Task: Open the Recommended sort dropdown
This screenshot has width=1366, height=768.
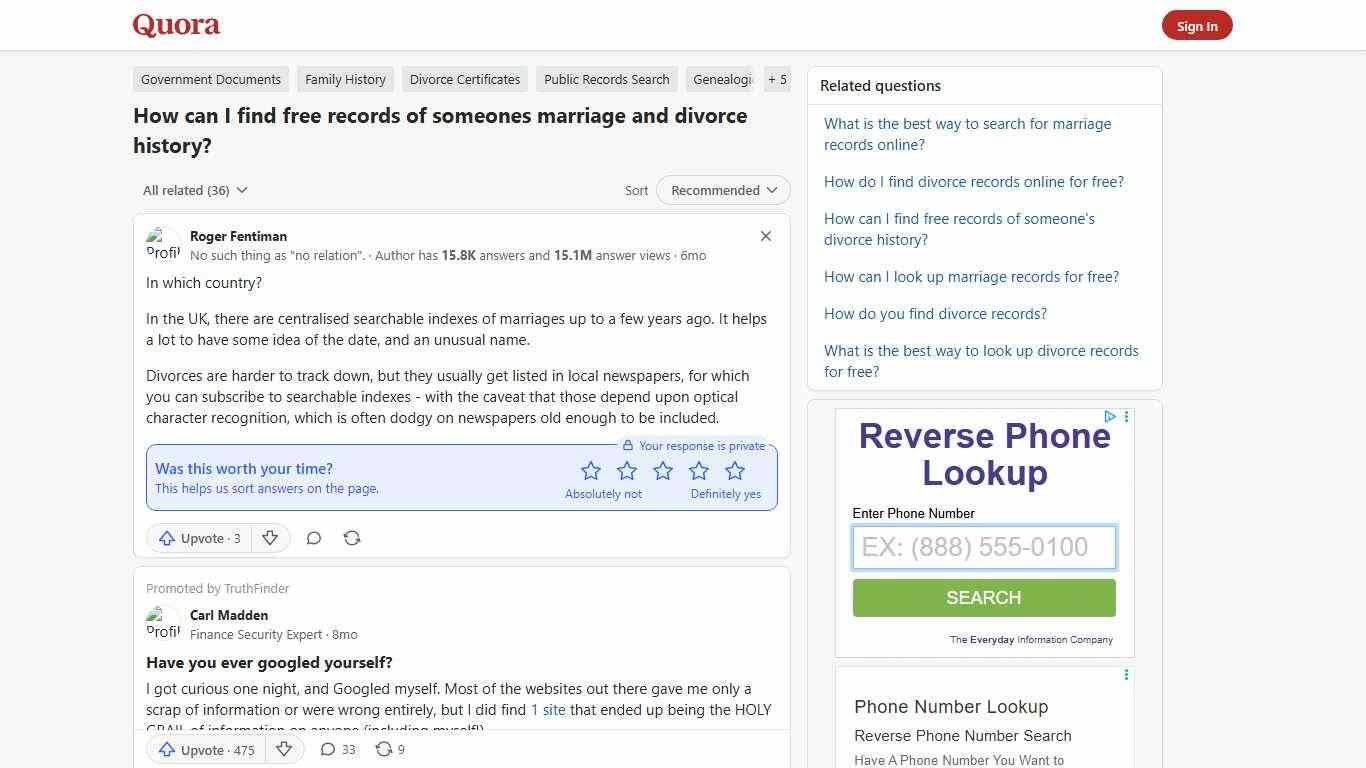Action: point(722,190)
